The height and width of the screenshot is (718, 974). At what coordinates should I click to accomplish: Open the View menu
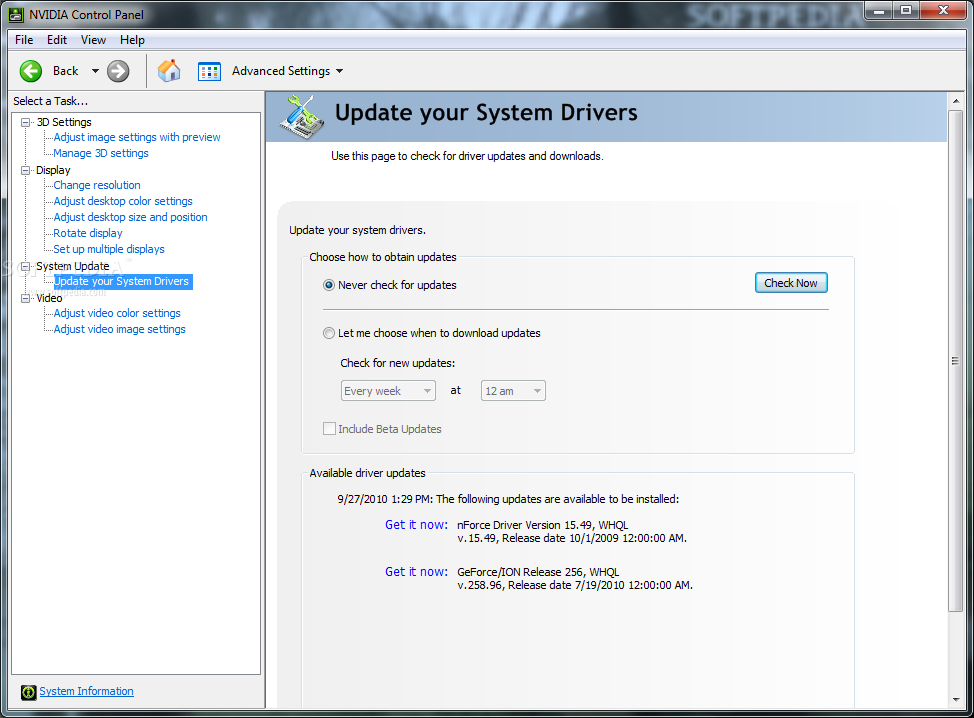click(x=93, y=40)
